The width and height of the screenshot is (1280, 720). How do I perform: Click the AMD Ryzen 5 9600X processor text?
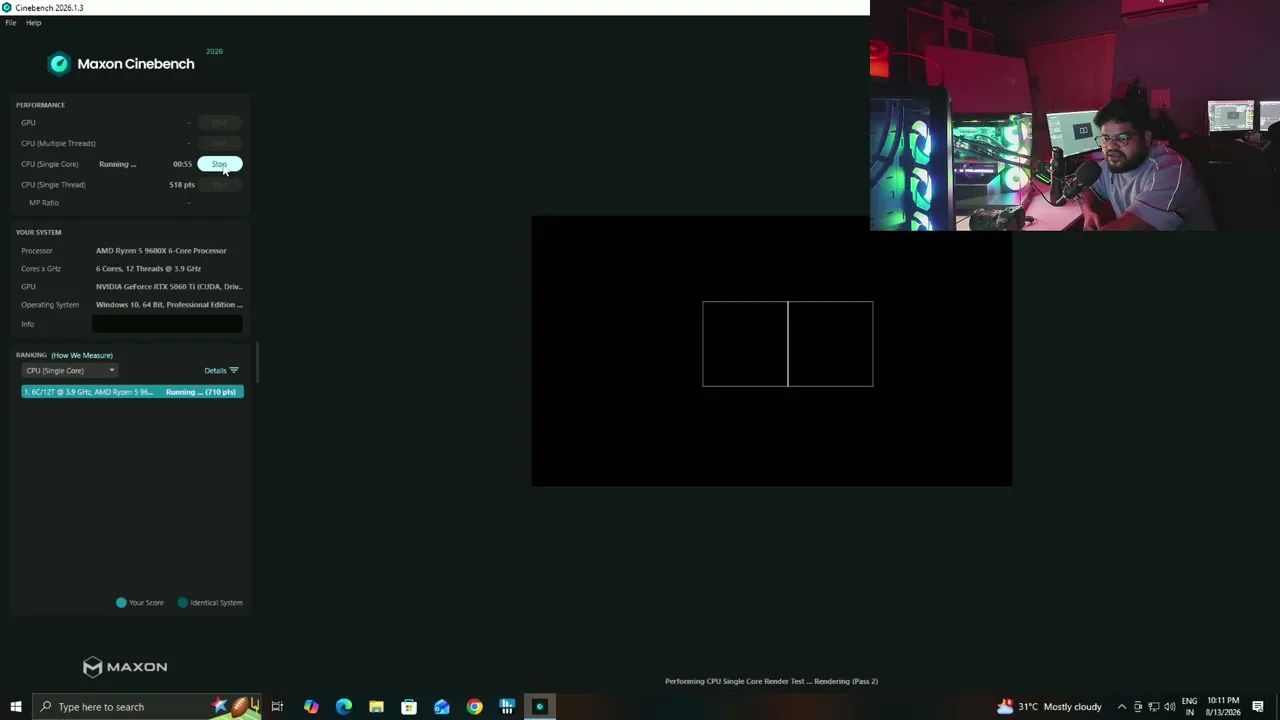161,251
